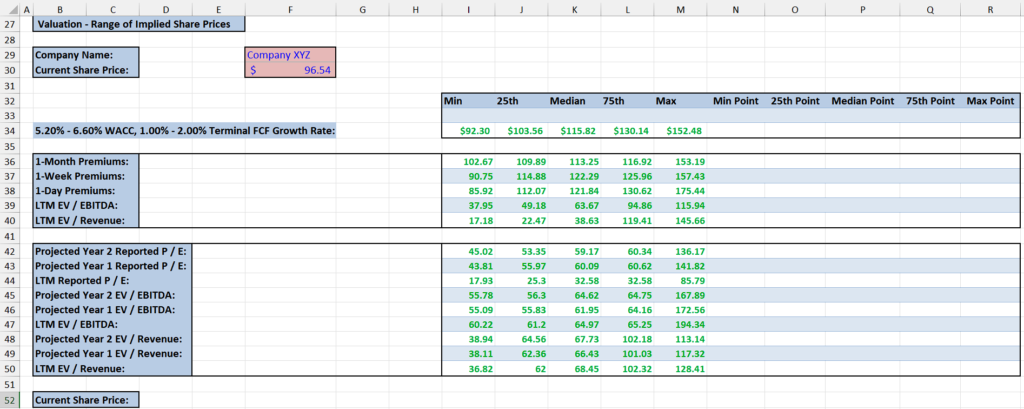Image resolution: width=1024 pixels, height=409 pixels.
Task: Select the 167.89 cell in row 45
Action: tap(680, 295)
